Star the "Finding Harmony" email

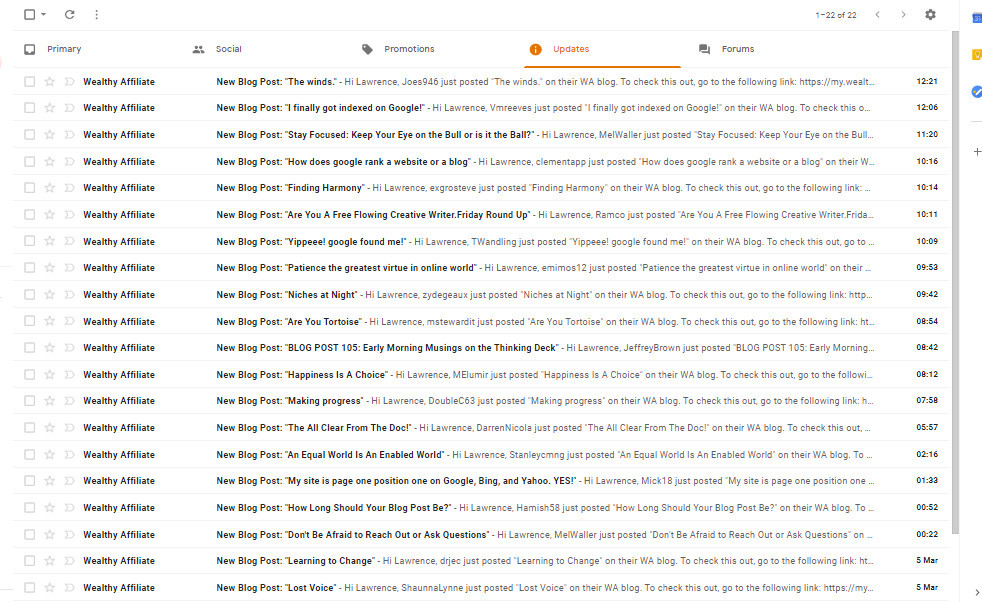point(49,188)
